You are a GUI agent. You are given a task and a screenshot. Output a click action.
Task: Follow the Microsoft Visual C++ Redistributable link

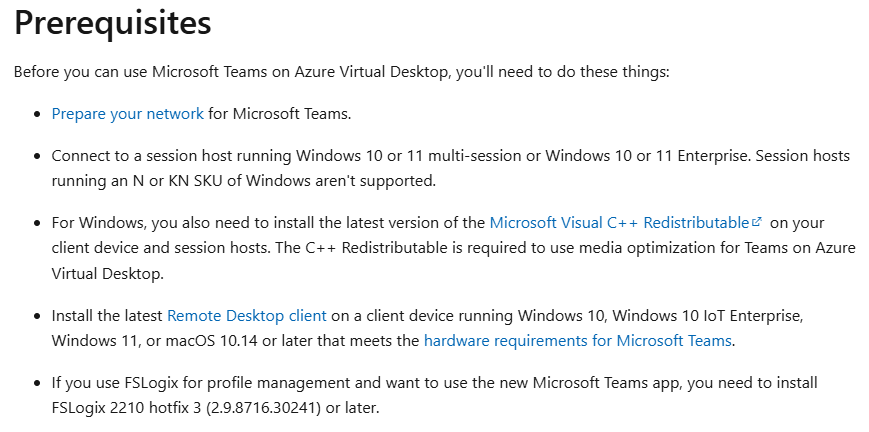click(619, 223)
